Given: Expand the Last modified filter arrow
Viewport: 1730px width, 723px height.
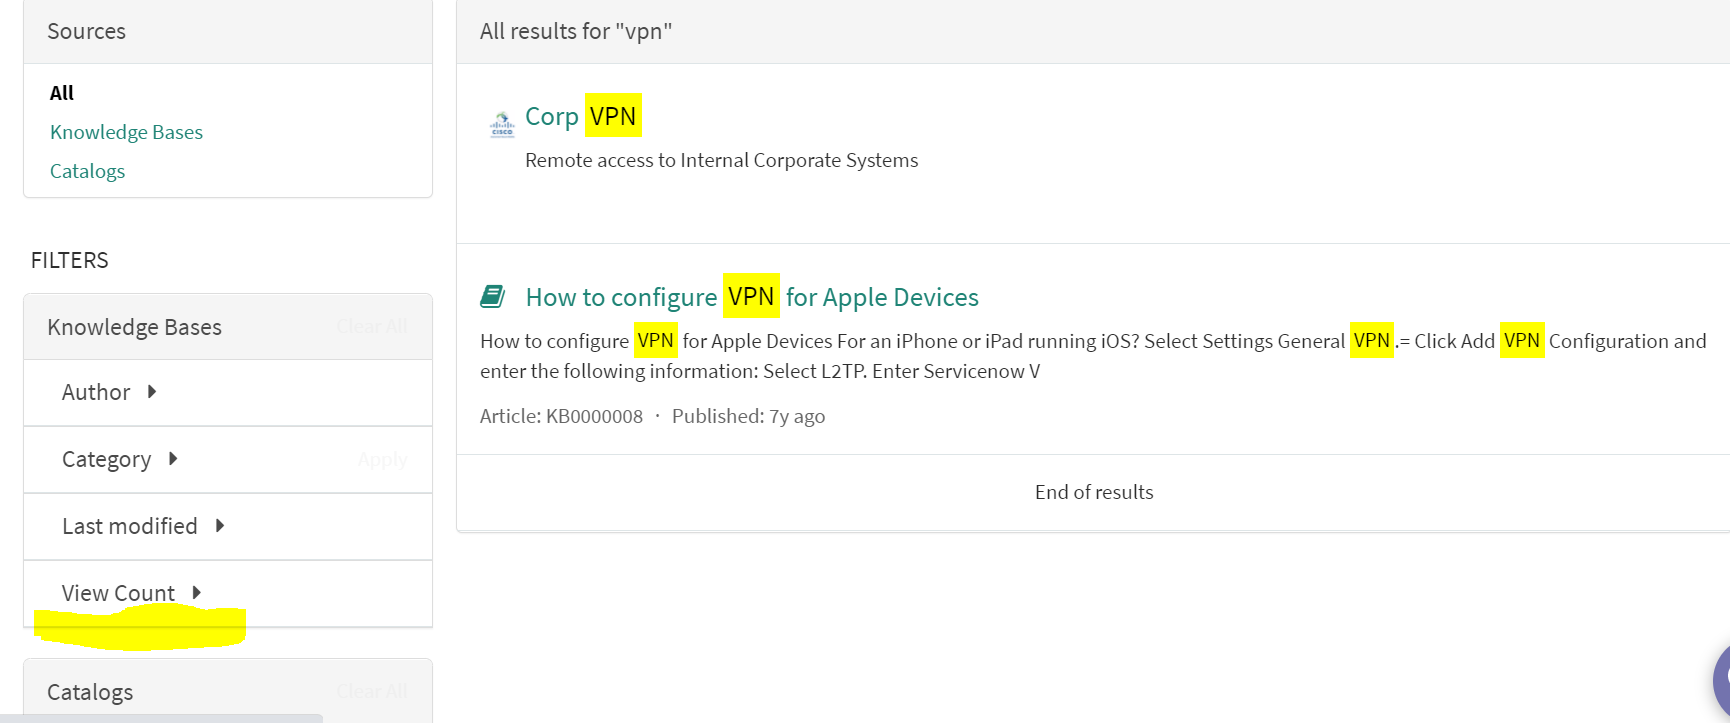Looking at the screenshot, I should tap(220, 526).
